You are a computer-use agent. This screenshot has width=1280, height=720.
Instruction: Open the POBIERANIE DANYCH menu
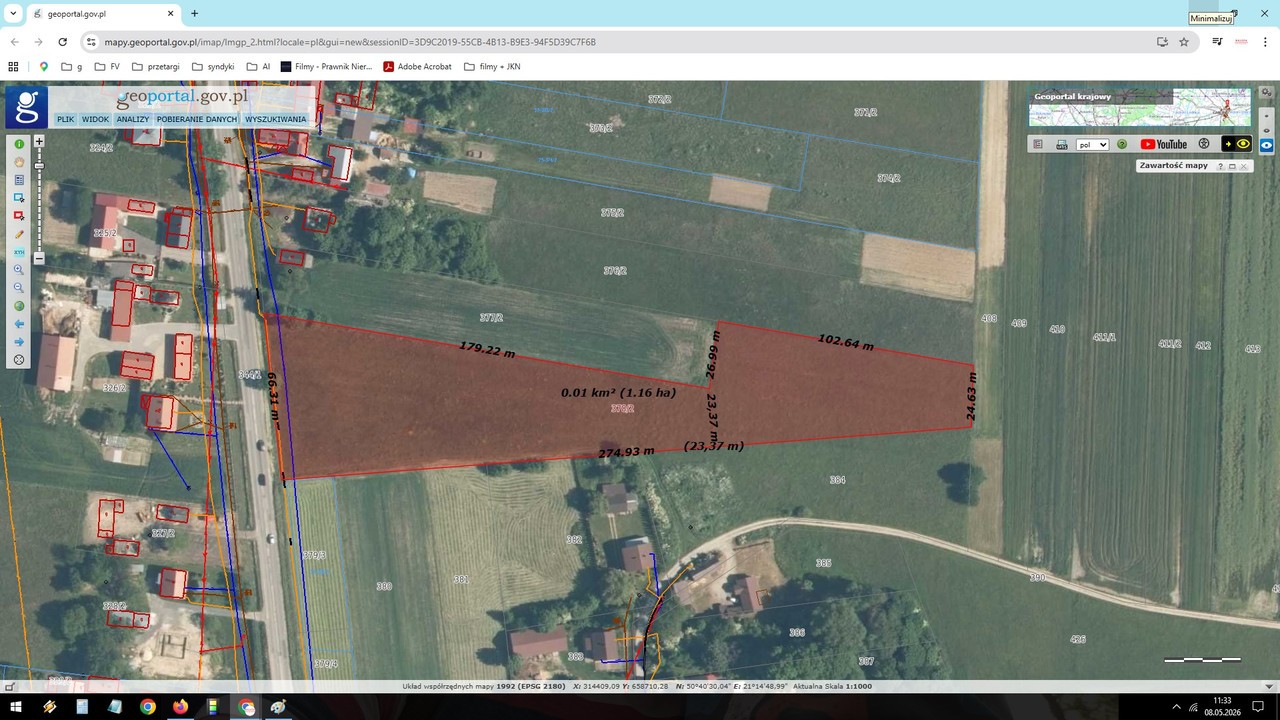click(x=197, y=119)
